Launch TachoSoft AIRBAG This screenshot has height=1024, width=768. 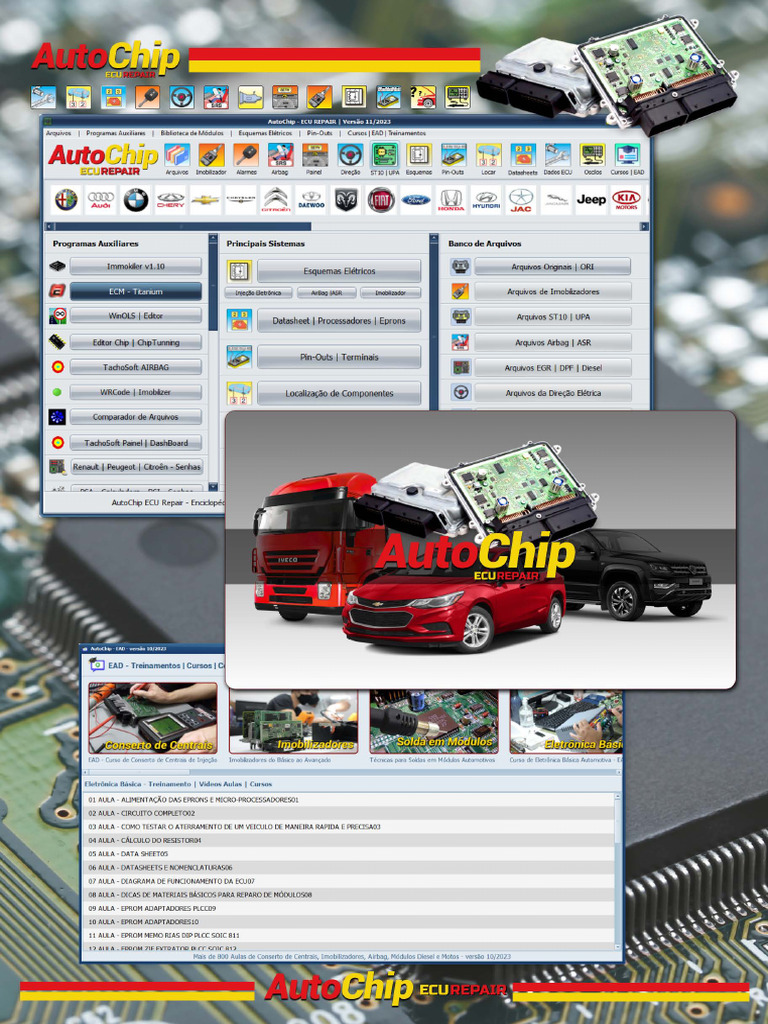(x=136, y=367)
